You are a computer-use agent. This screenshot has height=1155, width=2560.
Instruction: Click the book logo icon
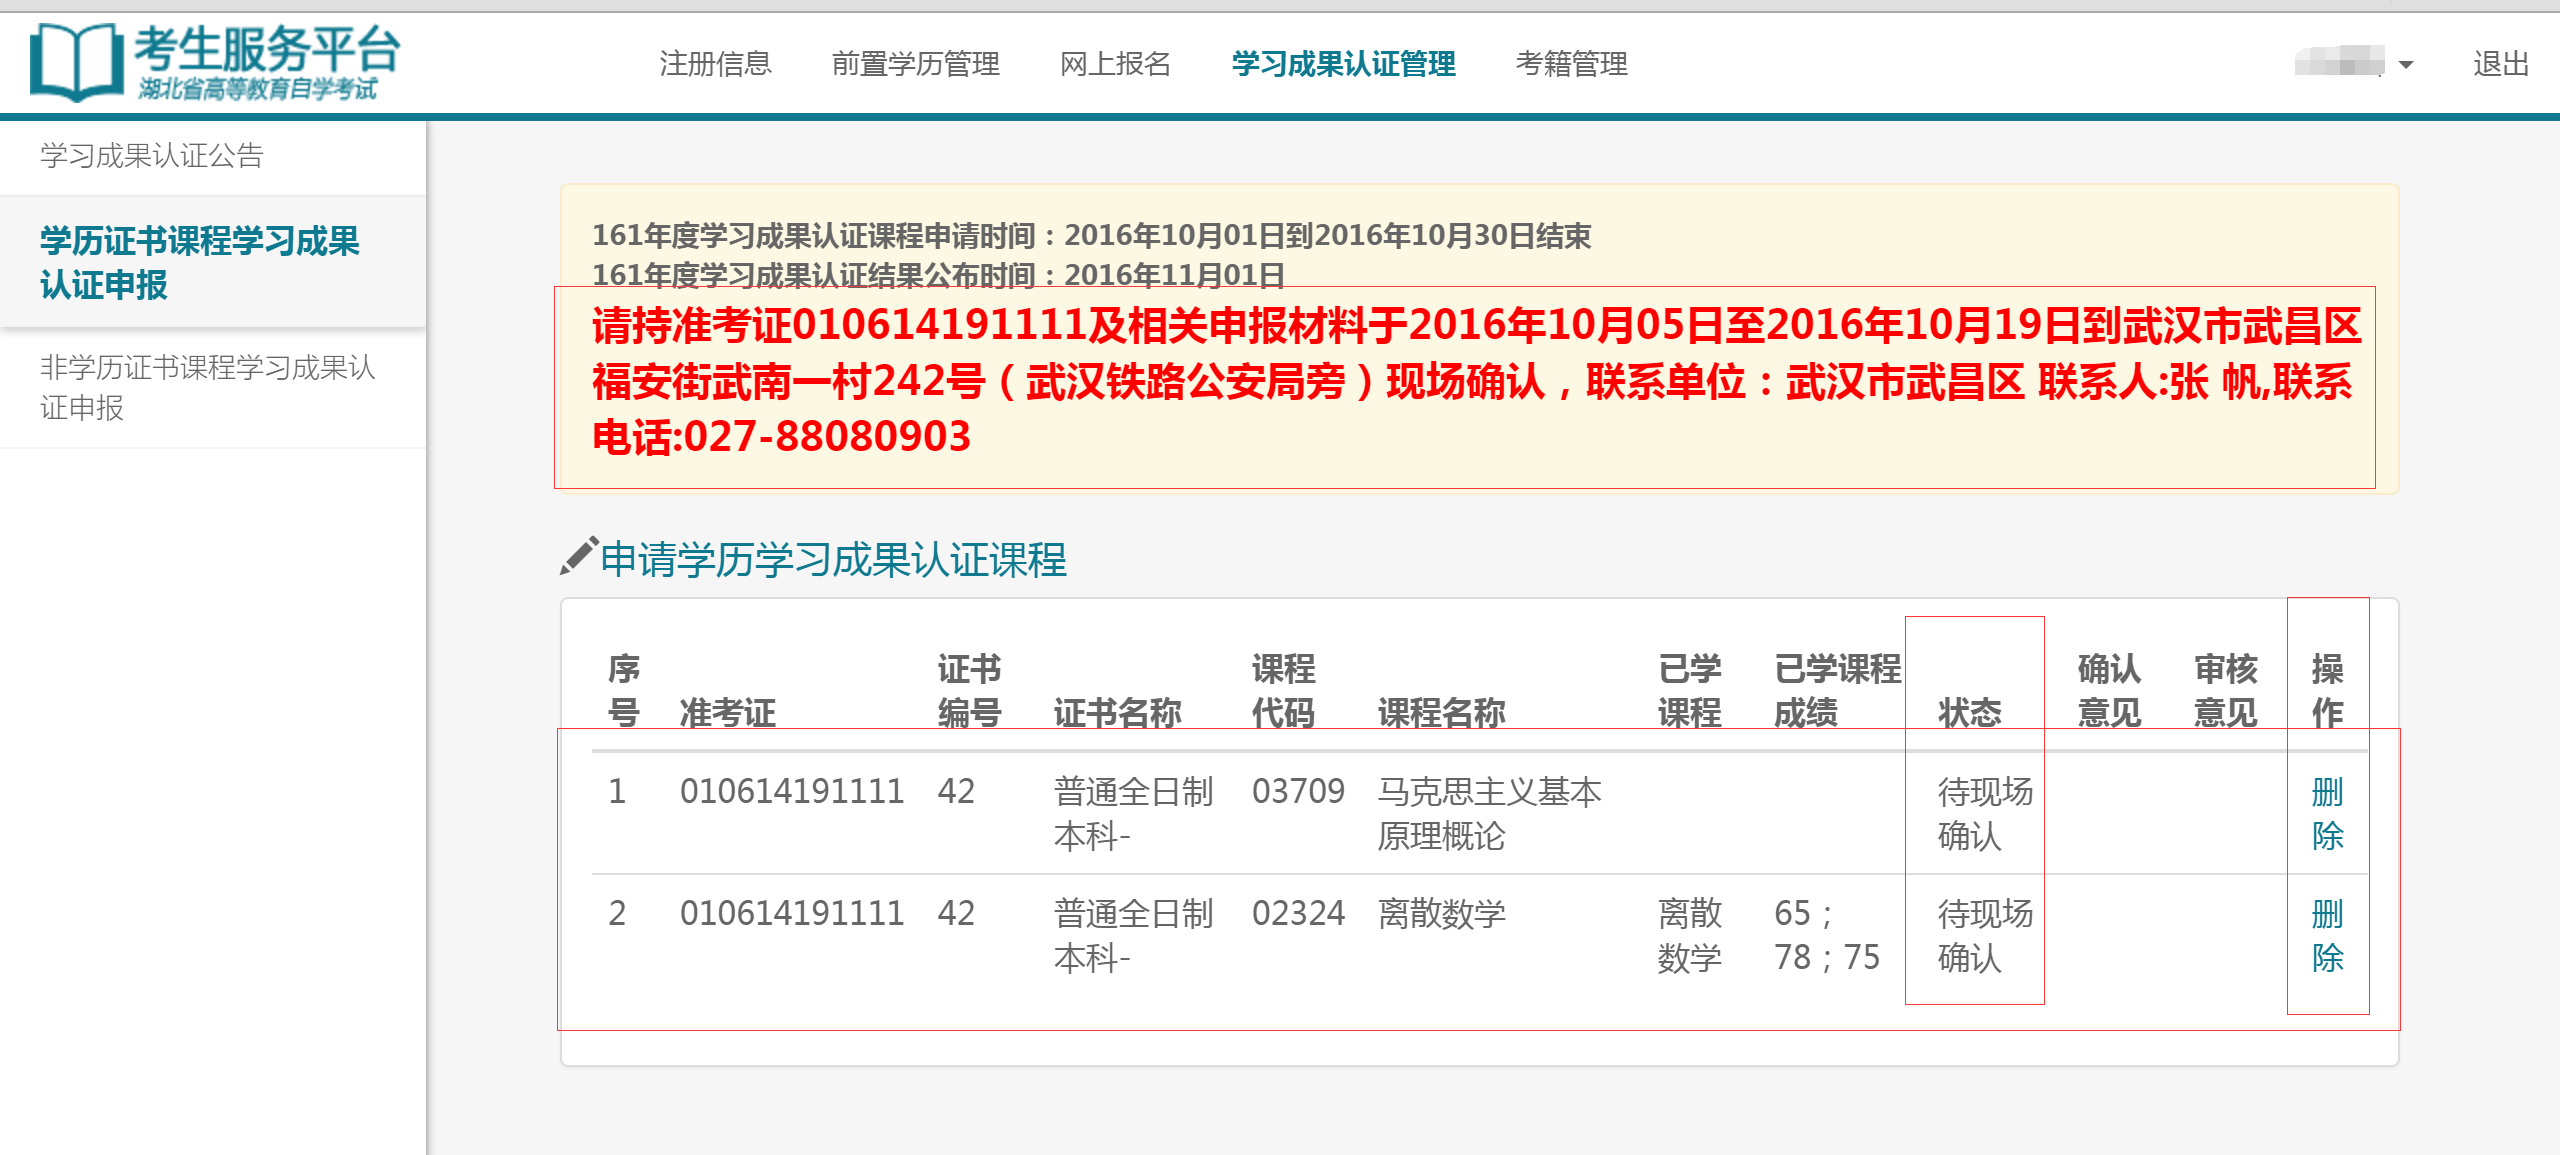[76, 62]
